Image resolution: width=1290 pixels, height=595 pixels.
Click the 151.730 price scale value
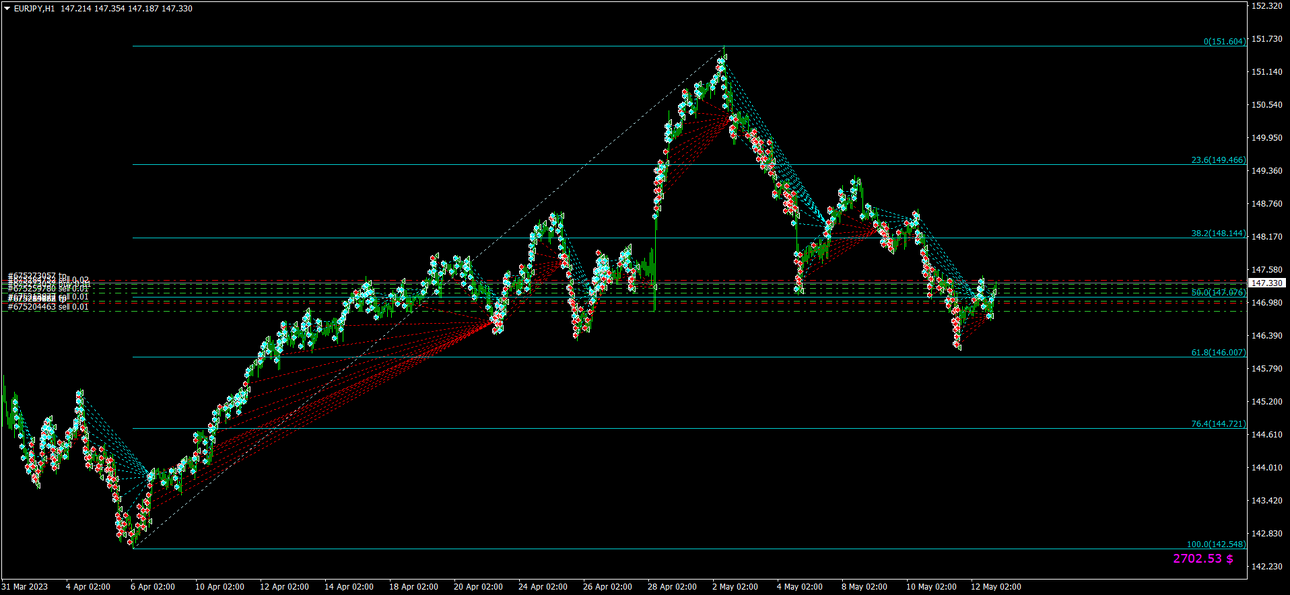1266,39
